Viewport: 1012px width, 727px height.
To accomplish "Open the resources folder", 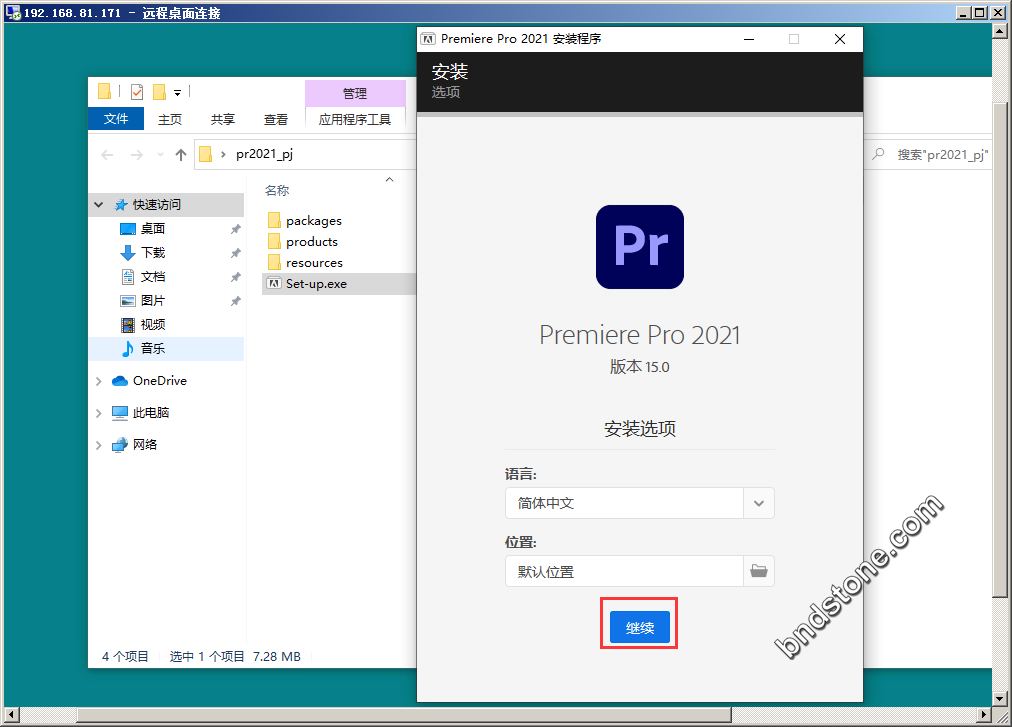I will (x=314, y=263).
